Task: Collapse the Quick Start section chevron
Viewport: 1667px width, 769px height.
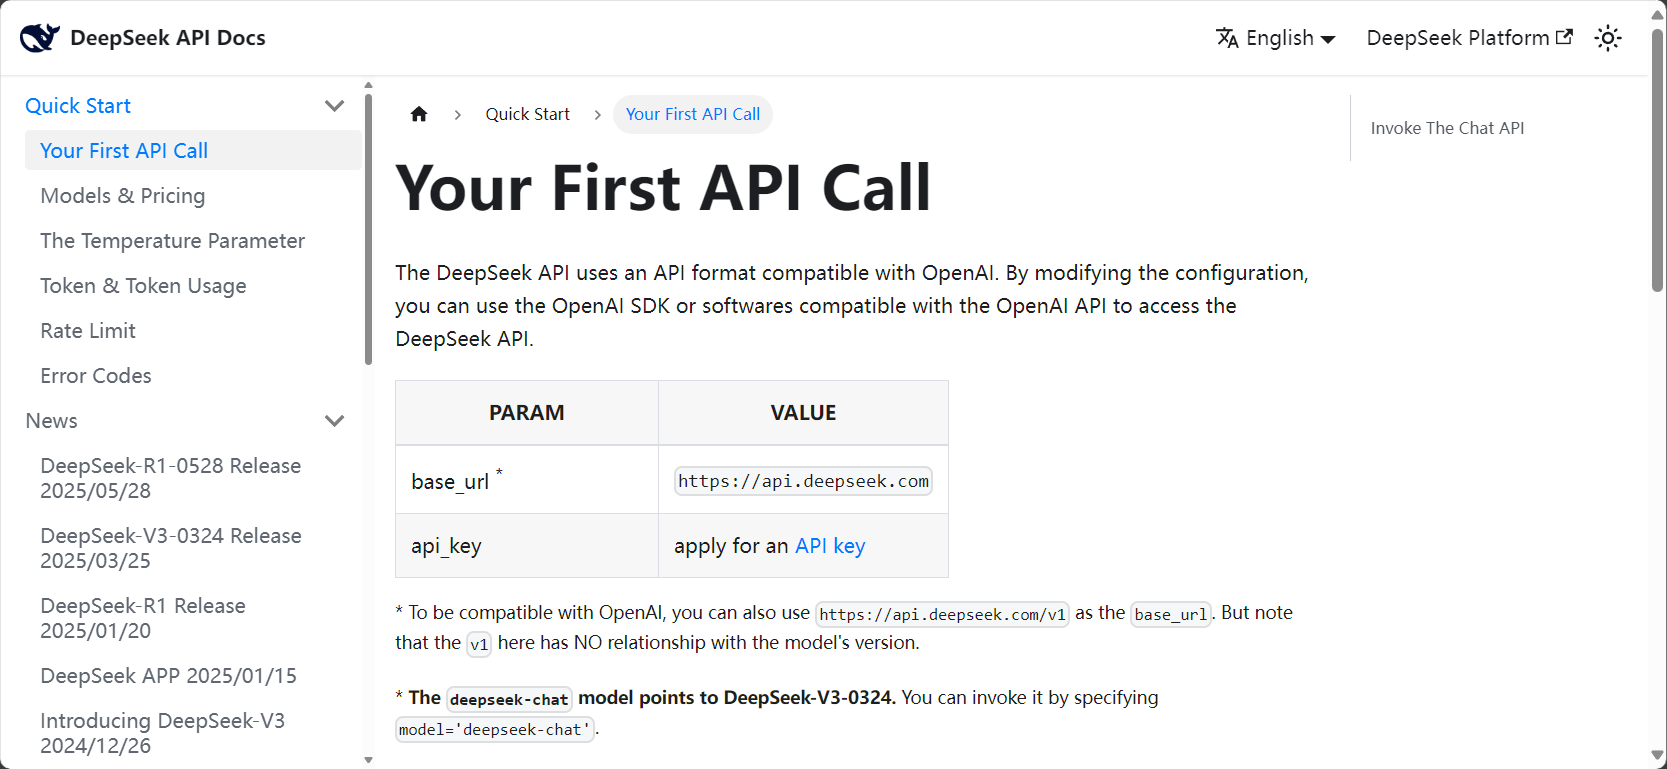Action: (335, 106)
